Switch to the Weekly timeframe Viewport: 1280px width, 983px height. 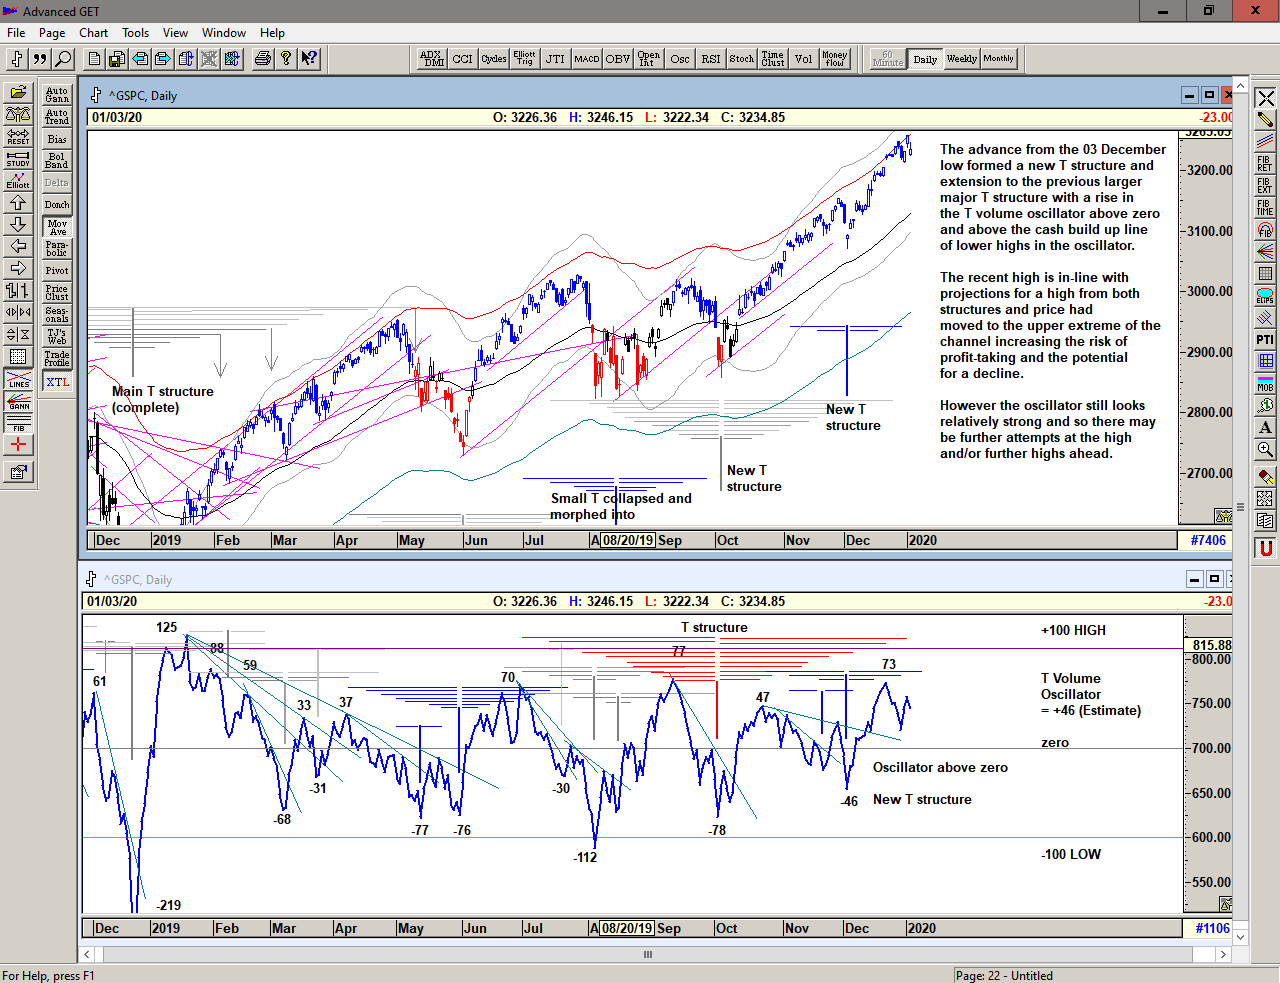pos(961,59)
